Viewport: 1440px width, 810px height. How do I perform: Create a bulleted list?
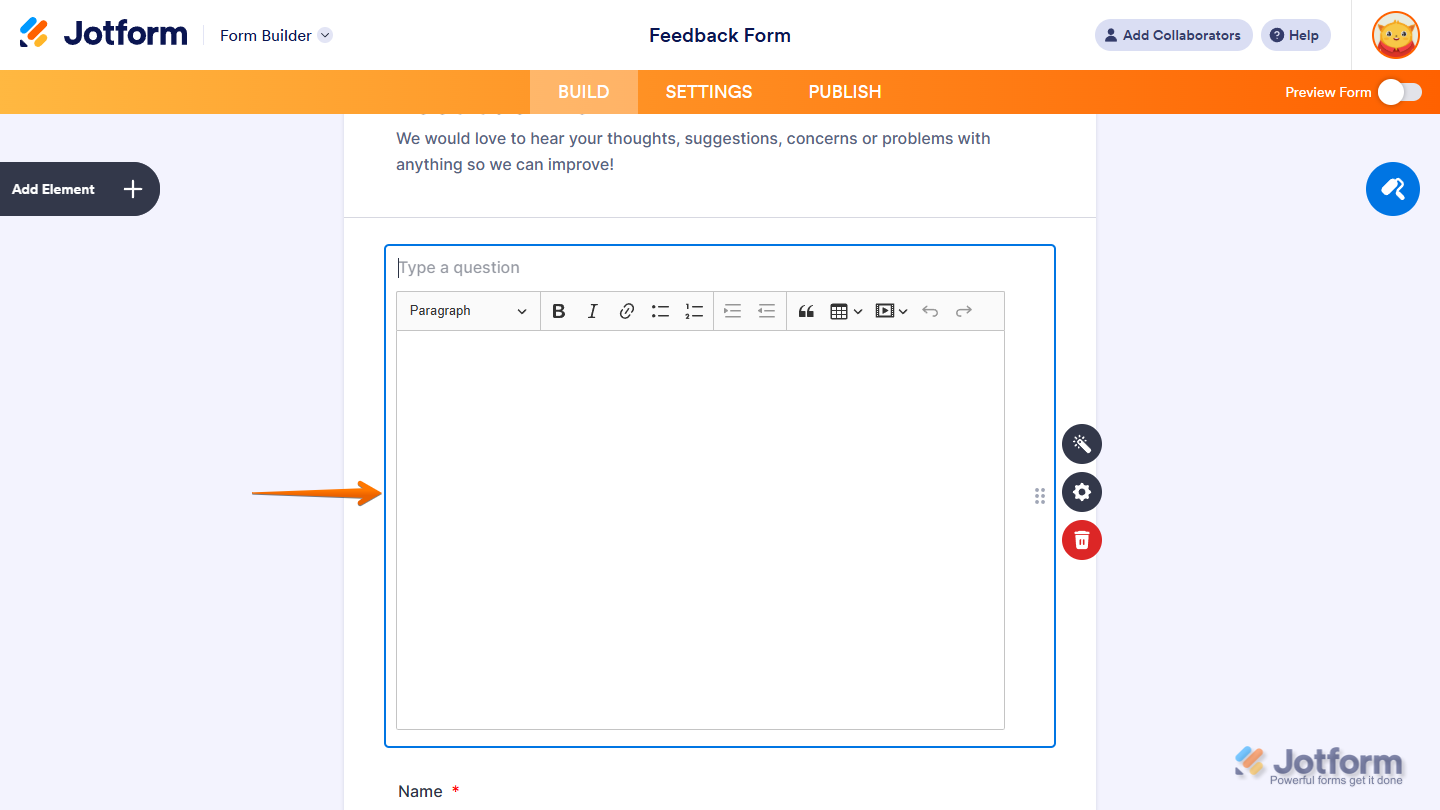660,311
